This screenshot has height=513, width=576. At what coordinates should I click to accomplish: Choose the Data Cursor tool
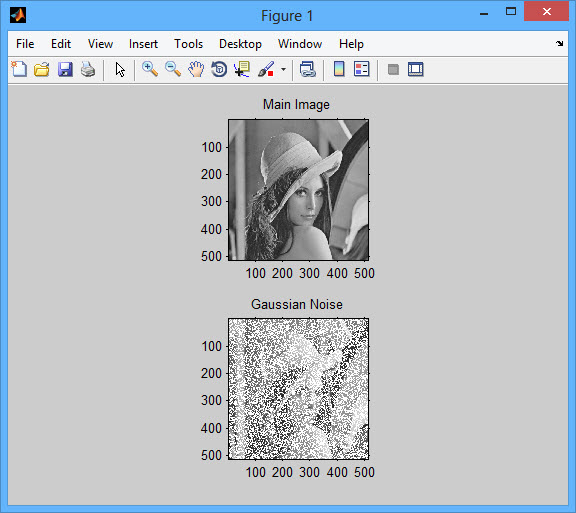coord(242,69)
